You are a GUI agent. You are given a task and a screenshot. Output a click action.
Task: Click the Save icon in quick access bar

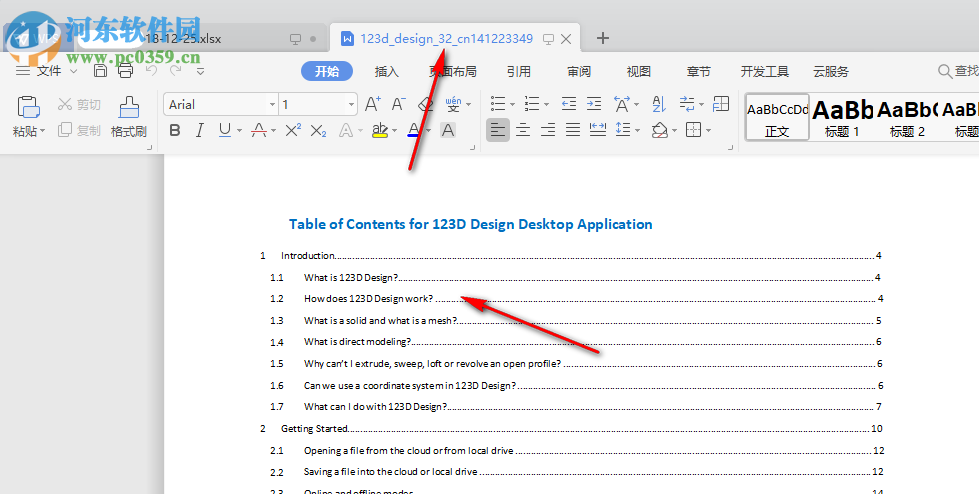pos(100,71)
